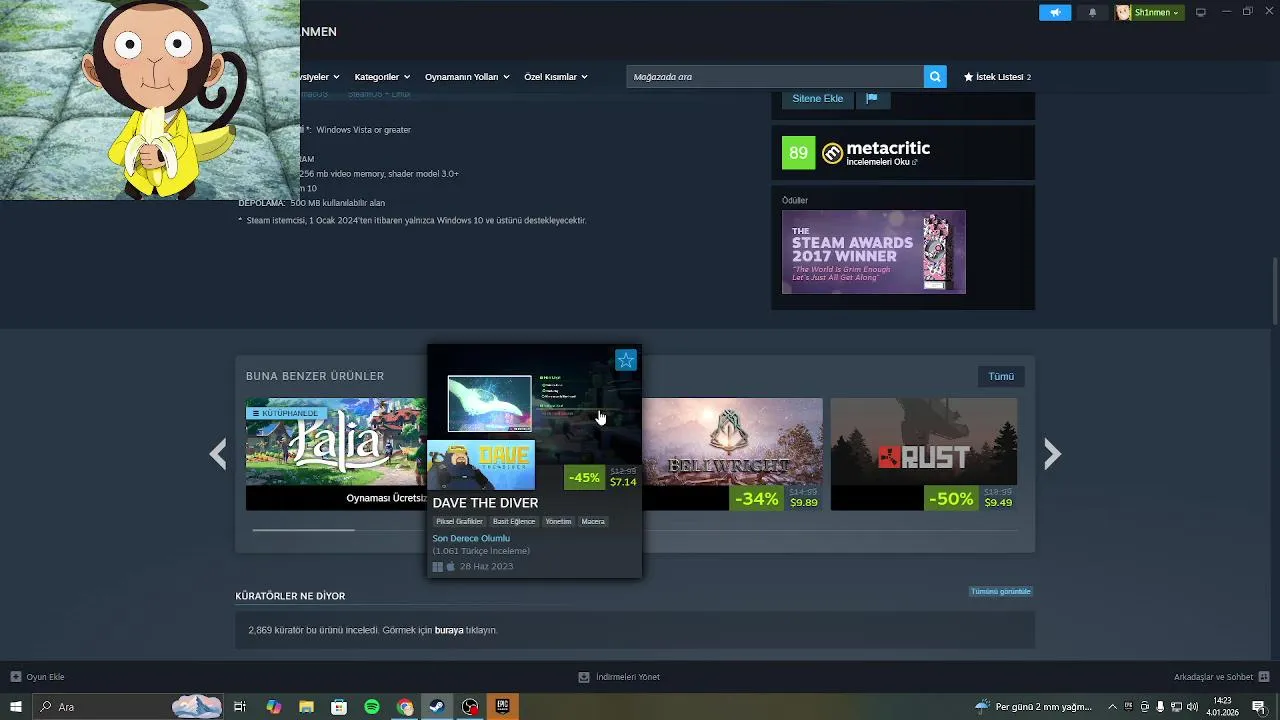The width and height of the screenshot is (1280, 720).
Task: Click the Big Picture mode monitor icon
Action: 1201,12
